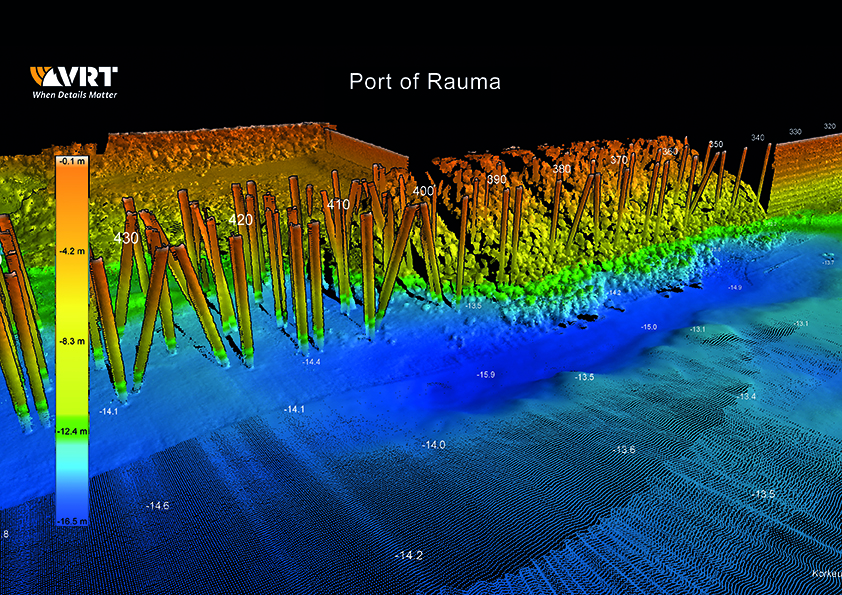Click the 410 chainage marker
Screen dimensions: 842x595
point(338,205)
